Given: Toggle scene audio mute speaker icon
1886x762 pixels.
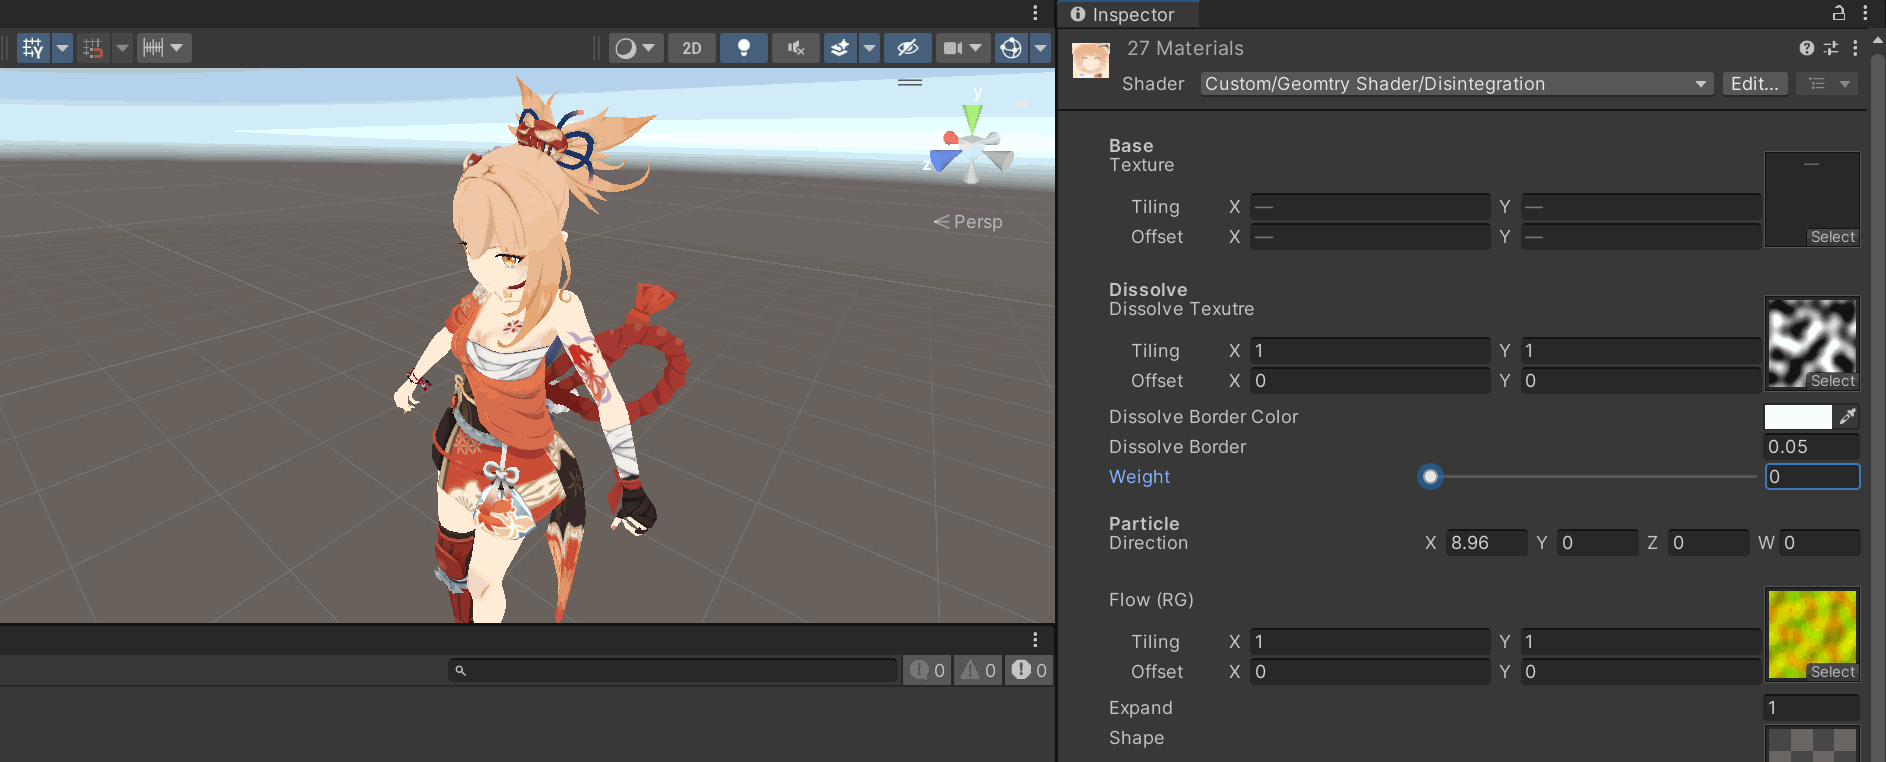Looking at the screenshot, I should point(796,48).
